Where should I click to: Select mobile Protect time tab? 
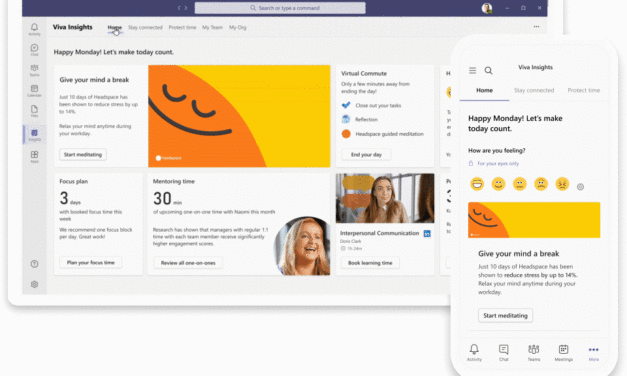point(583,90)
